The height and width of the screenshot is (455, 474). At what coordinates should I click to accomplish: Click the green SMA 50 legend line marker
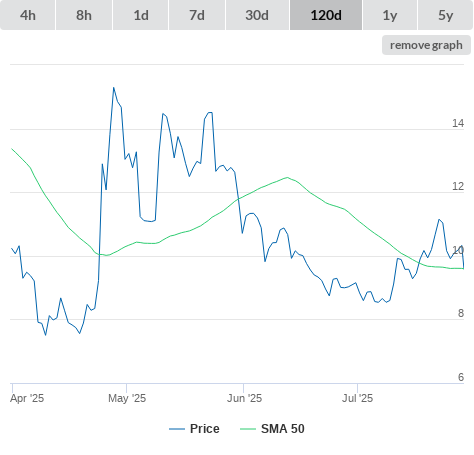click(x=248, y=429)
